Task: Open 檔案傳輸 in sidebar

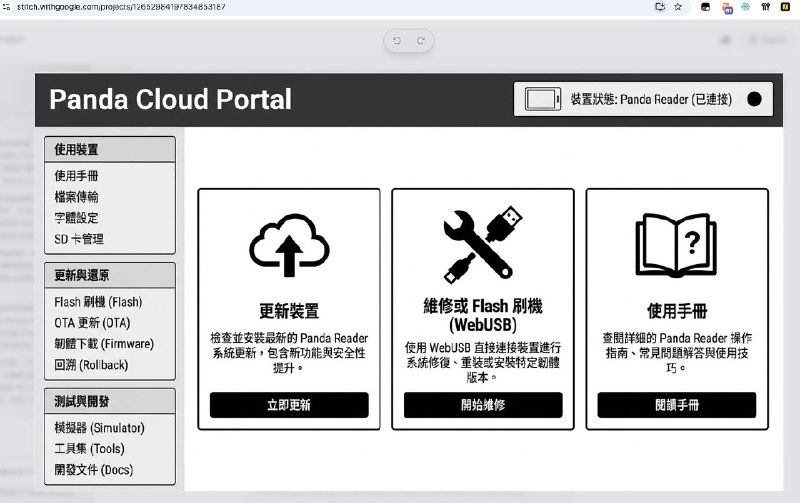Action: click(76, 197)
